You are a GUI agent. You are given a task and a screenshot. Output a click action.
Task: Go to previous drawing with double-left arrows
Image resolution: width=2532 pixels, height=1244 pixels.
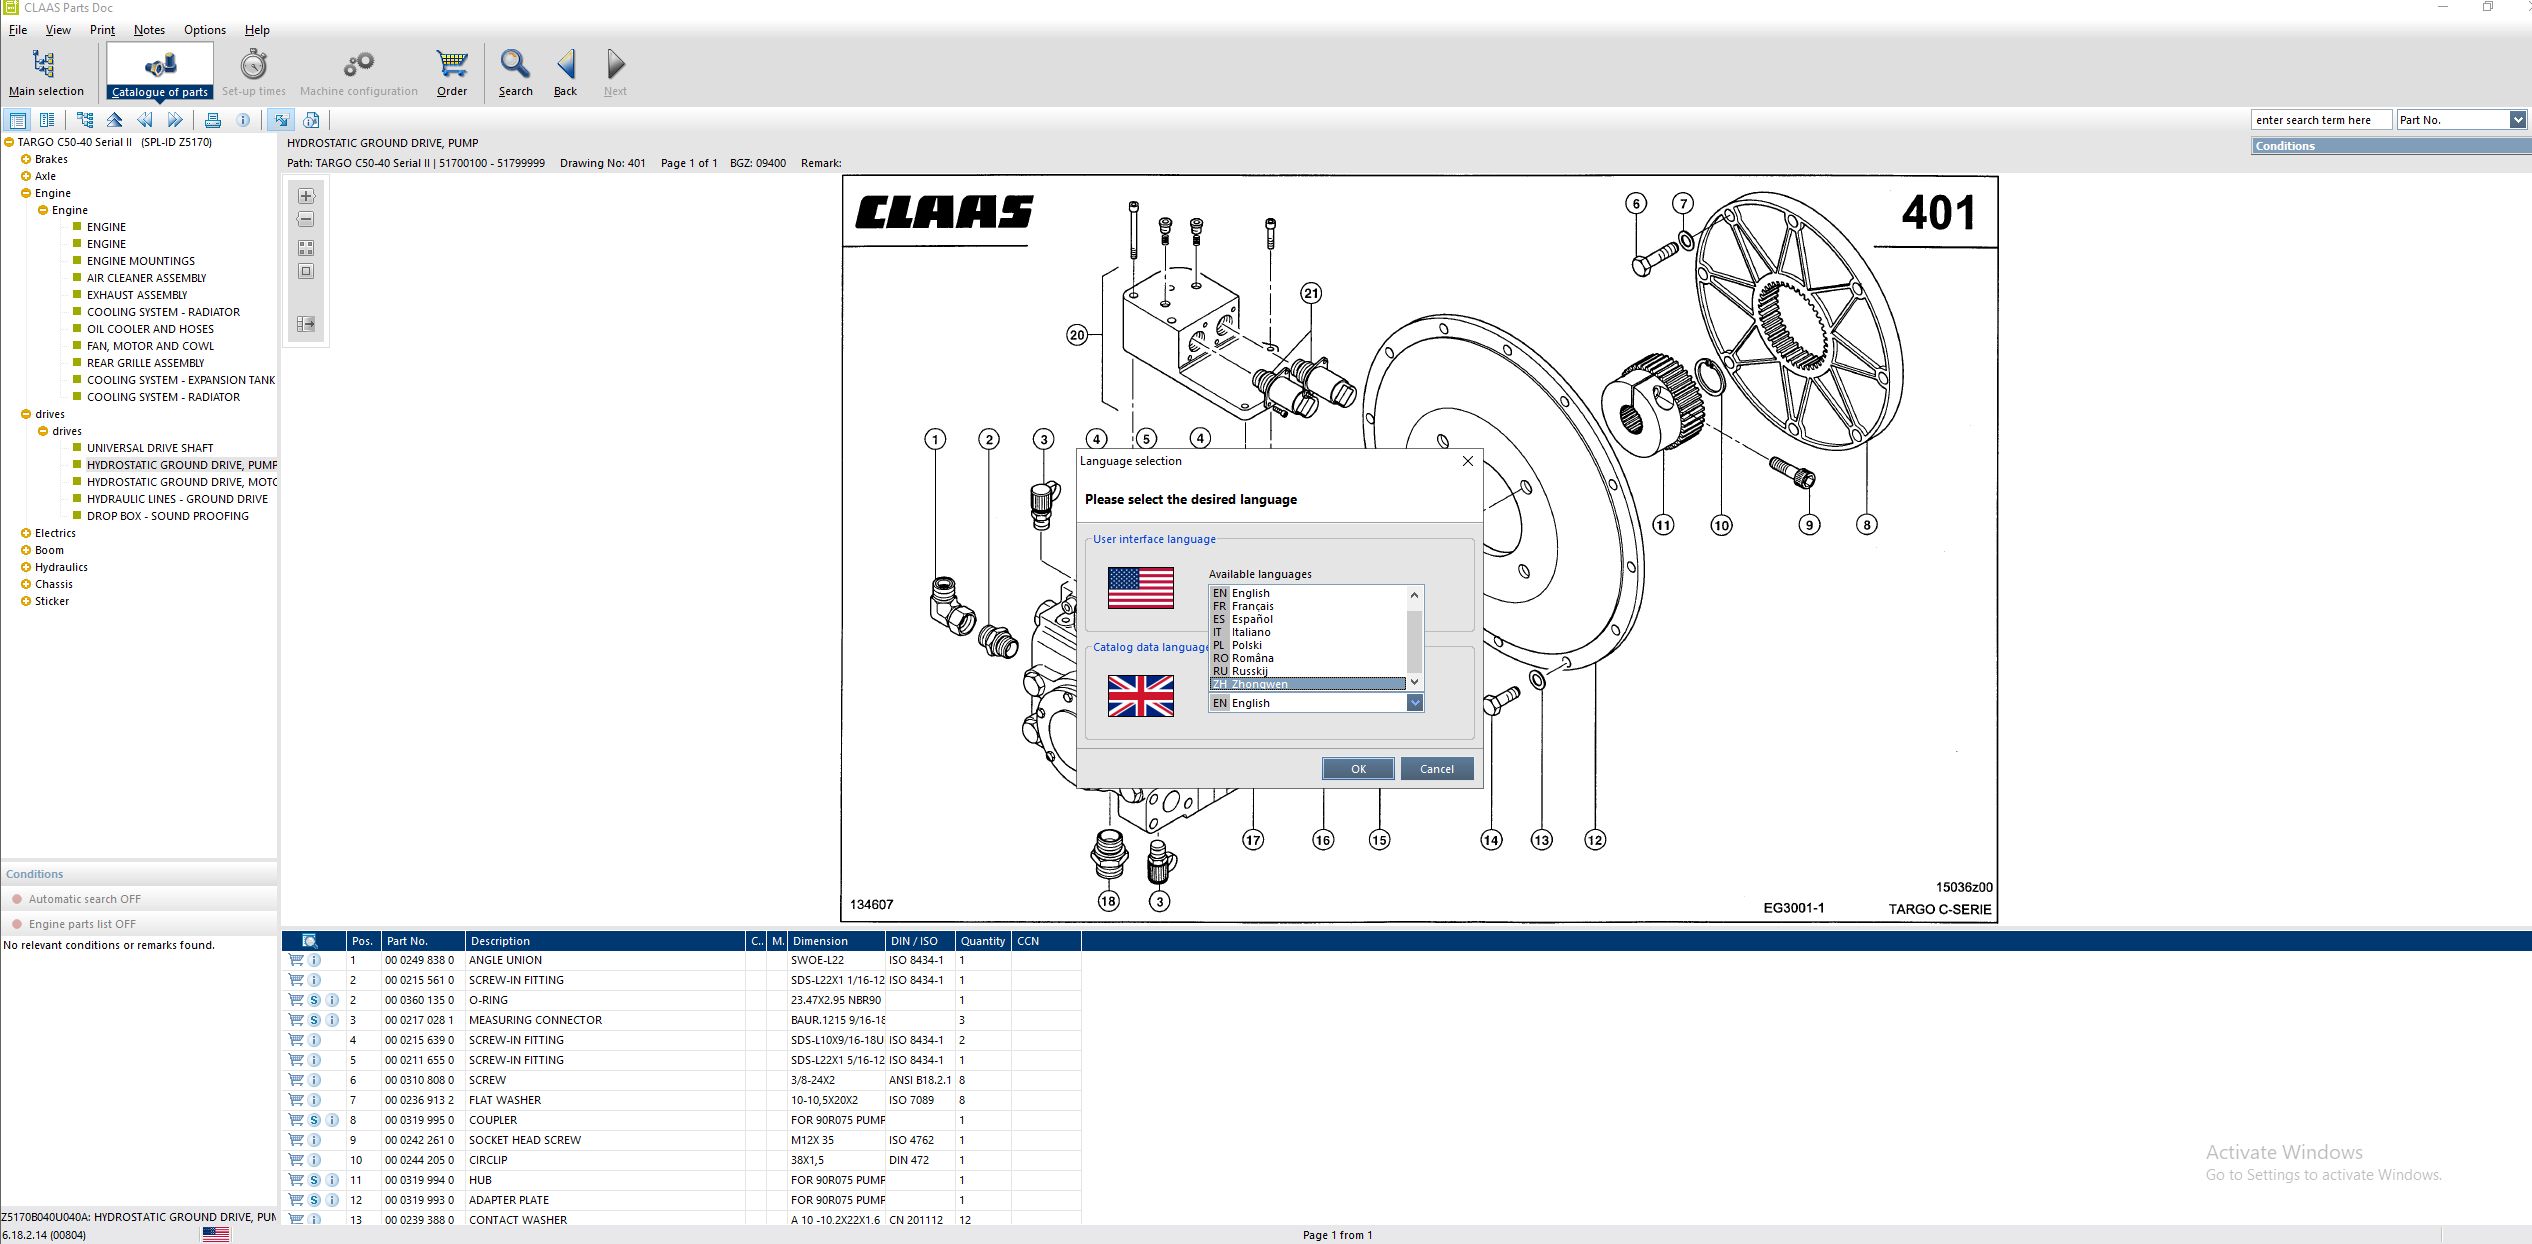click(x=145, y=120)
